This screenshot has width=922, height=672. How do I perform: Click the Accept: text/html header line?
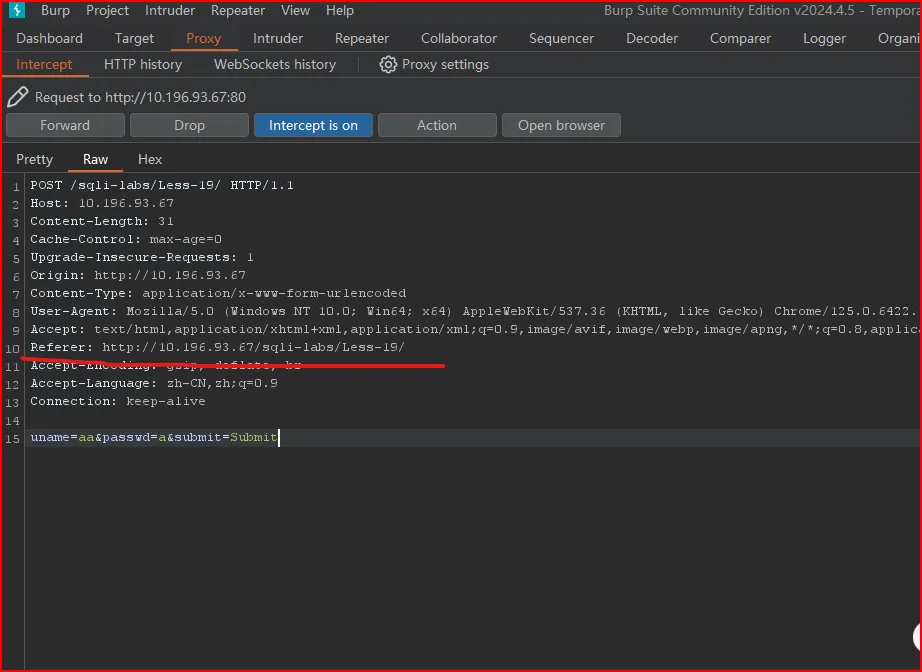pos(473,329)
